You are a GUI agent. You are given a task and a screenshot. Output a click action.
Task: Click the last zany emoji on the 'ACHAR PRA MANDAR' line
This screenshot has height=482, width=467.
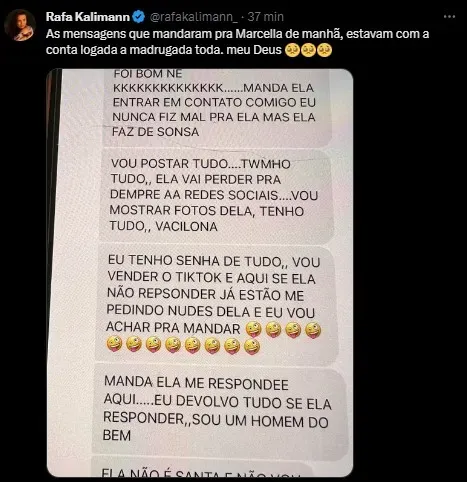pyautogui.click(x=313, y=330)
